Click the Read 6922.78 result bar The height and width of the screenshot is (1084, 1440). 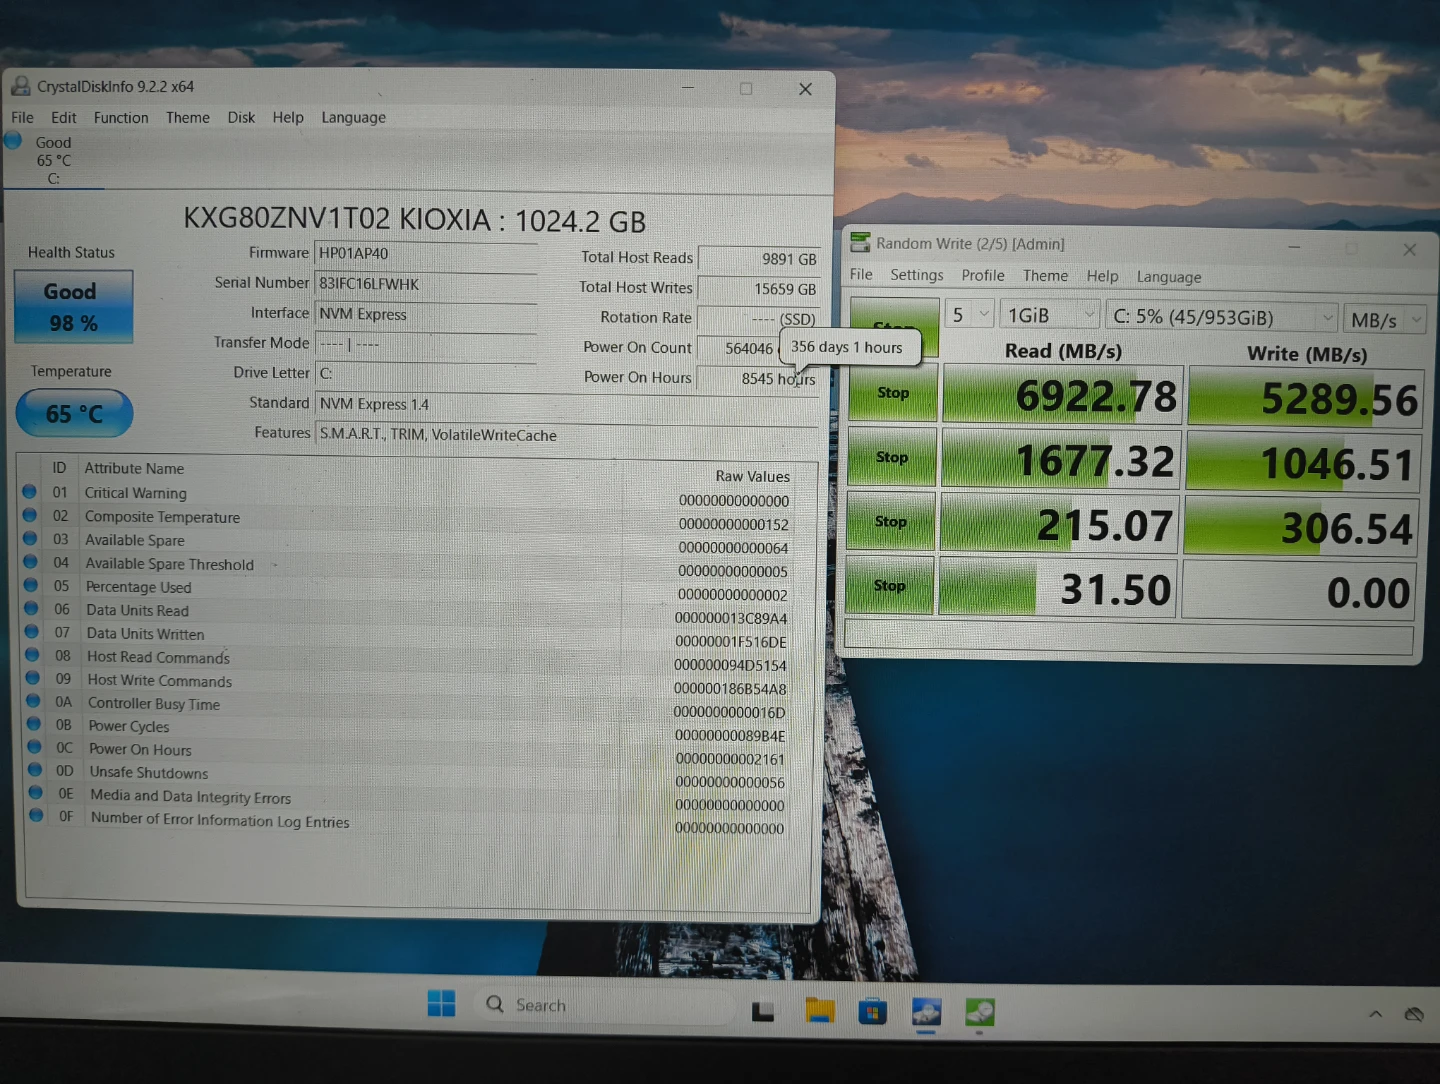tap(1062, 396)
